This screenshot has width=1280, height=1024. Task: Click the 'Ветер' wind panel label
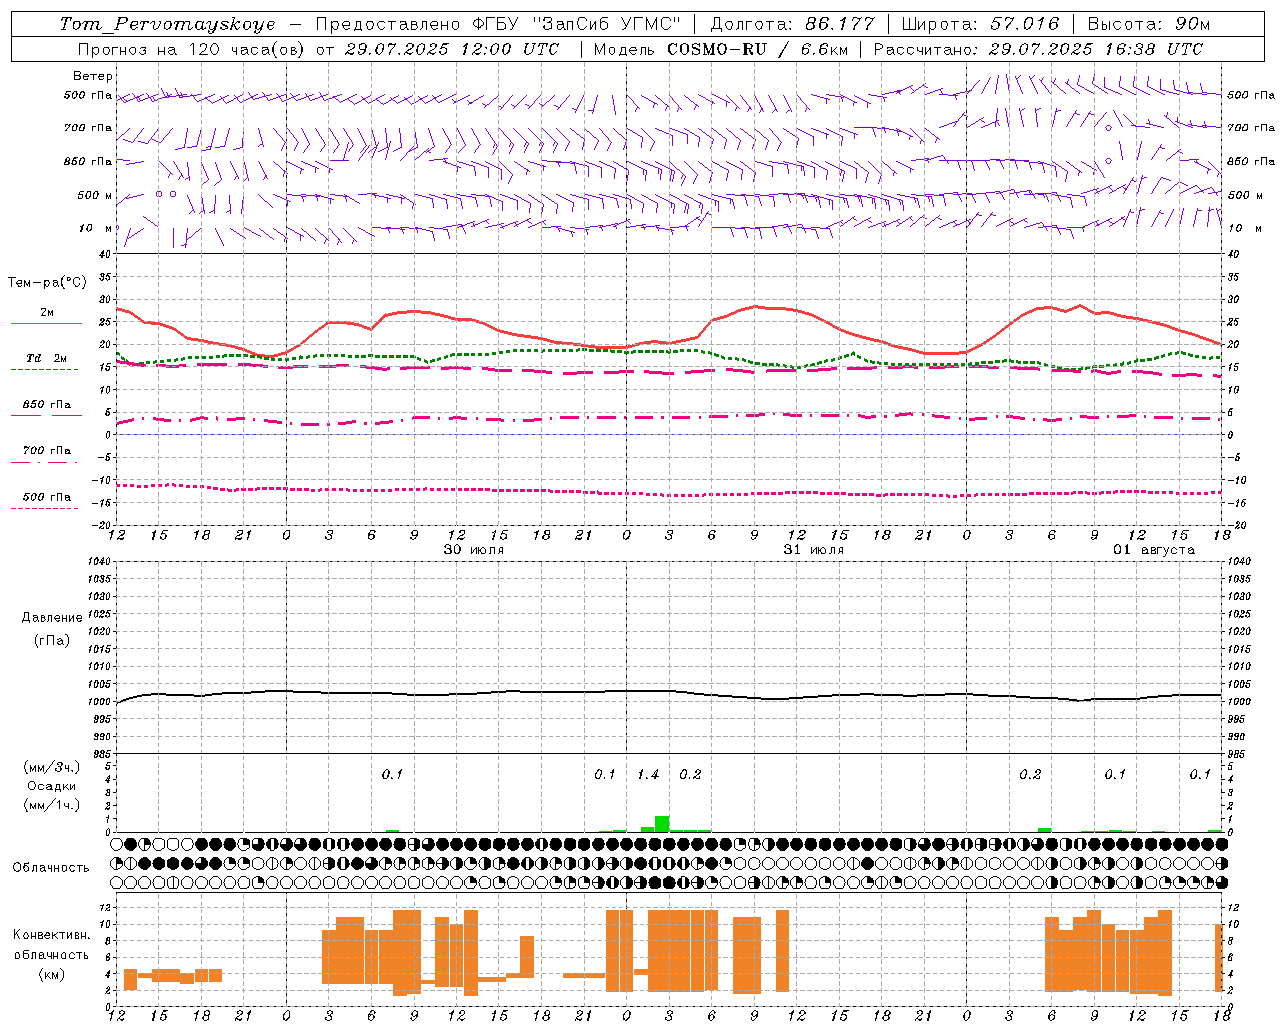(92, 76)
